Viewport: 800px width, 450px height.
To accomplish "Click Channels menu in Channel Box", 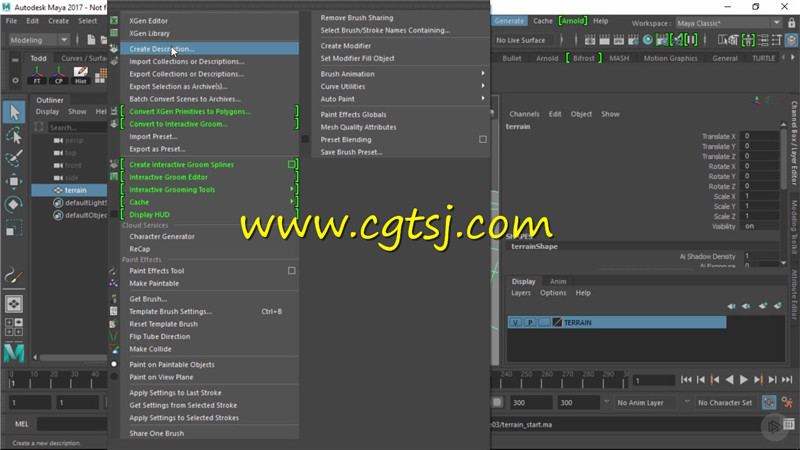I will tap(524, 114).
